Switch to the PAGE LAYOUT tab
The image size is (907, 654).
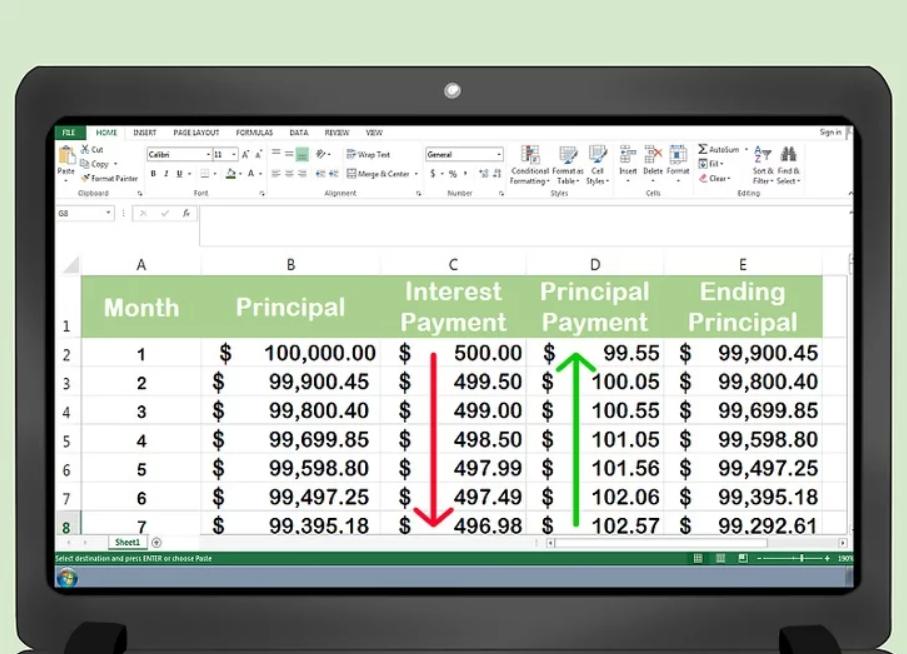196,132
